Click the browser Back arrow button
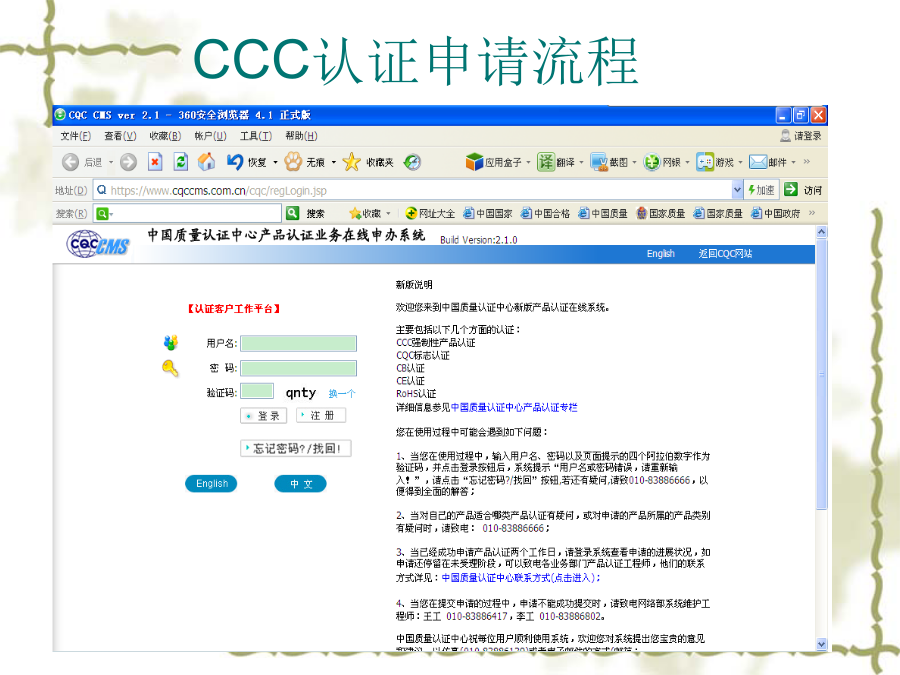This screenshot has height=675, width=900. 70,162
